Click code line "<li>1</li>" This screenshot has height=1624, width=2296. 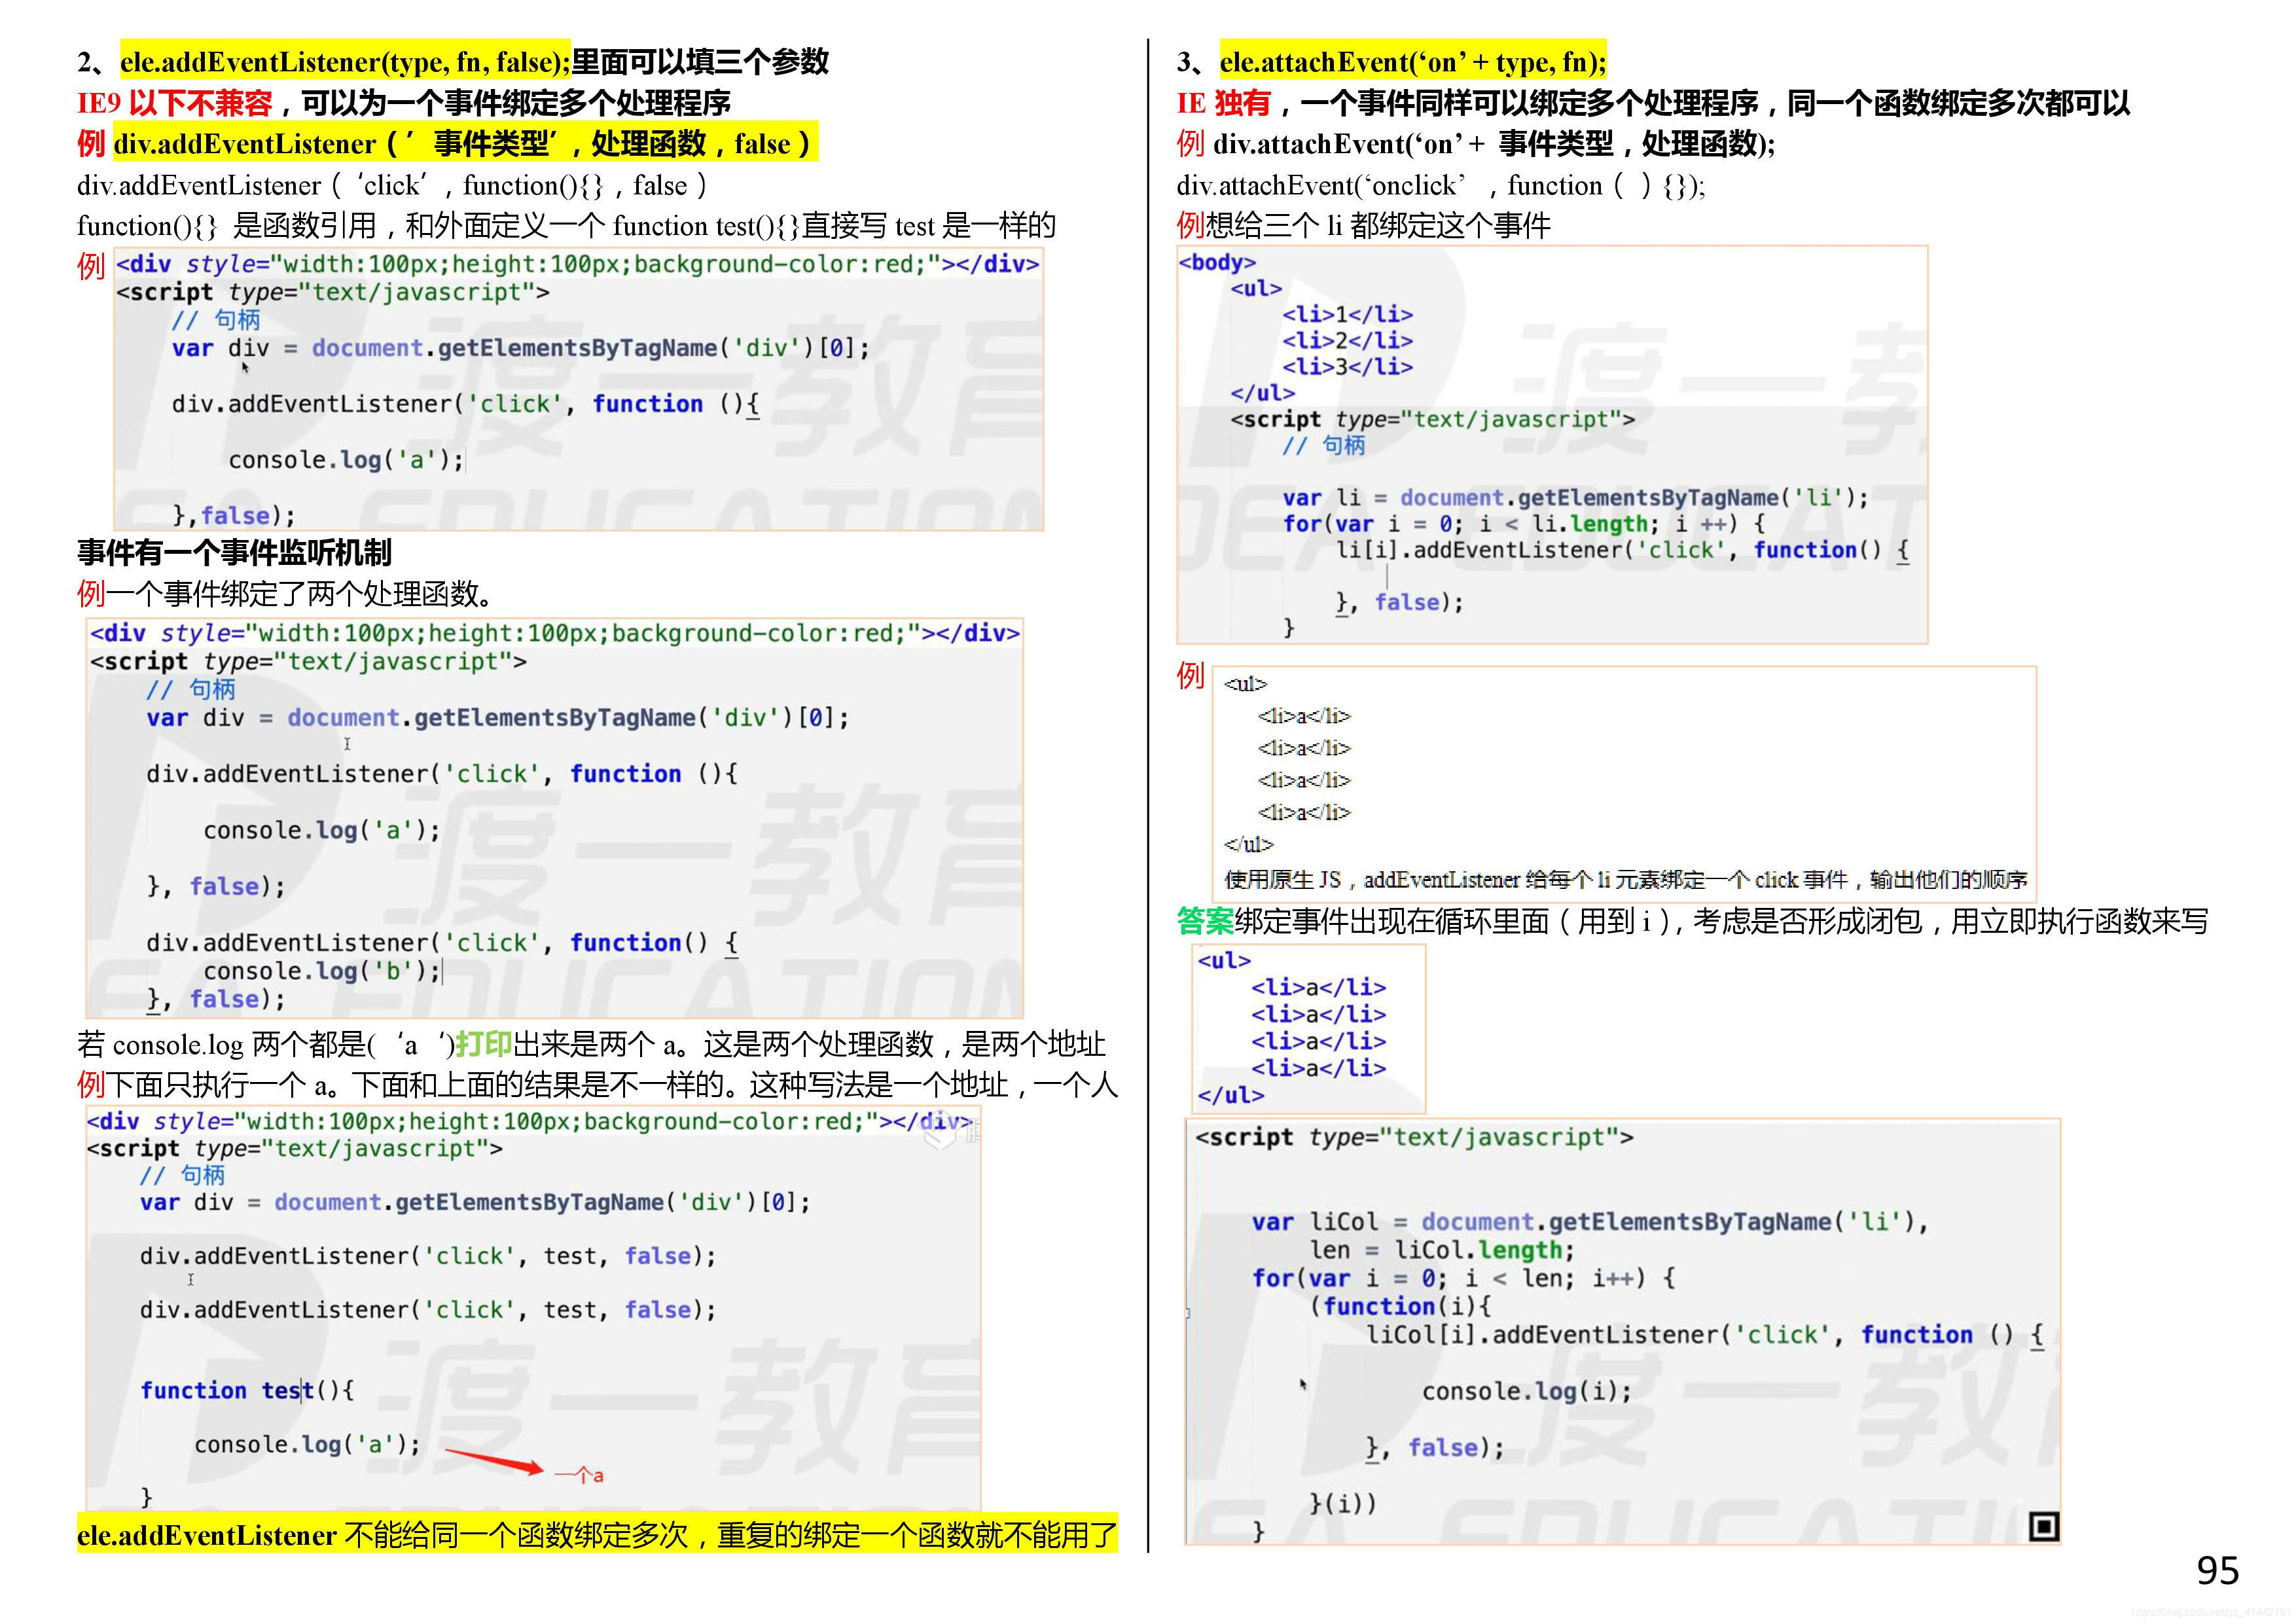click(1348, 314)
